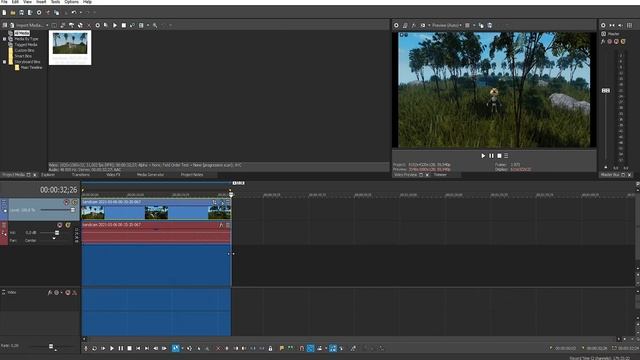Screen dimensions: 640x360
Task: Open the Edit menu
Action: [15, 2]
